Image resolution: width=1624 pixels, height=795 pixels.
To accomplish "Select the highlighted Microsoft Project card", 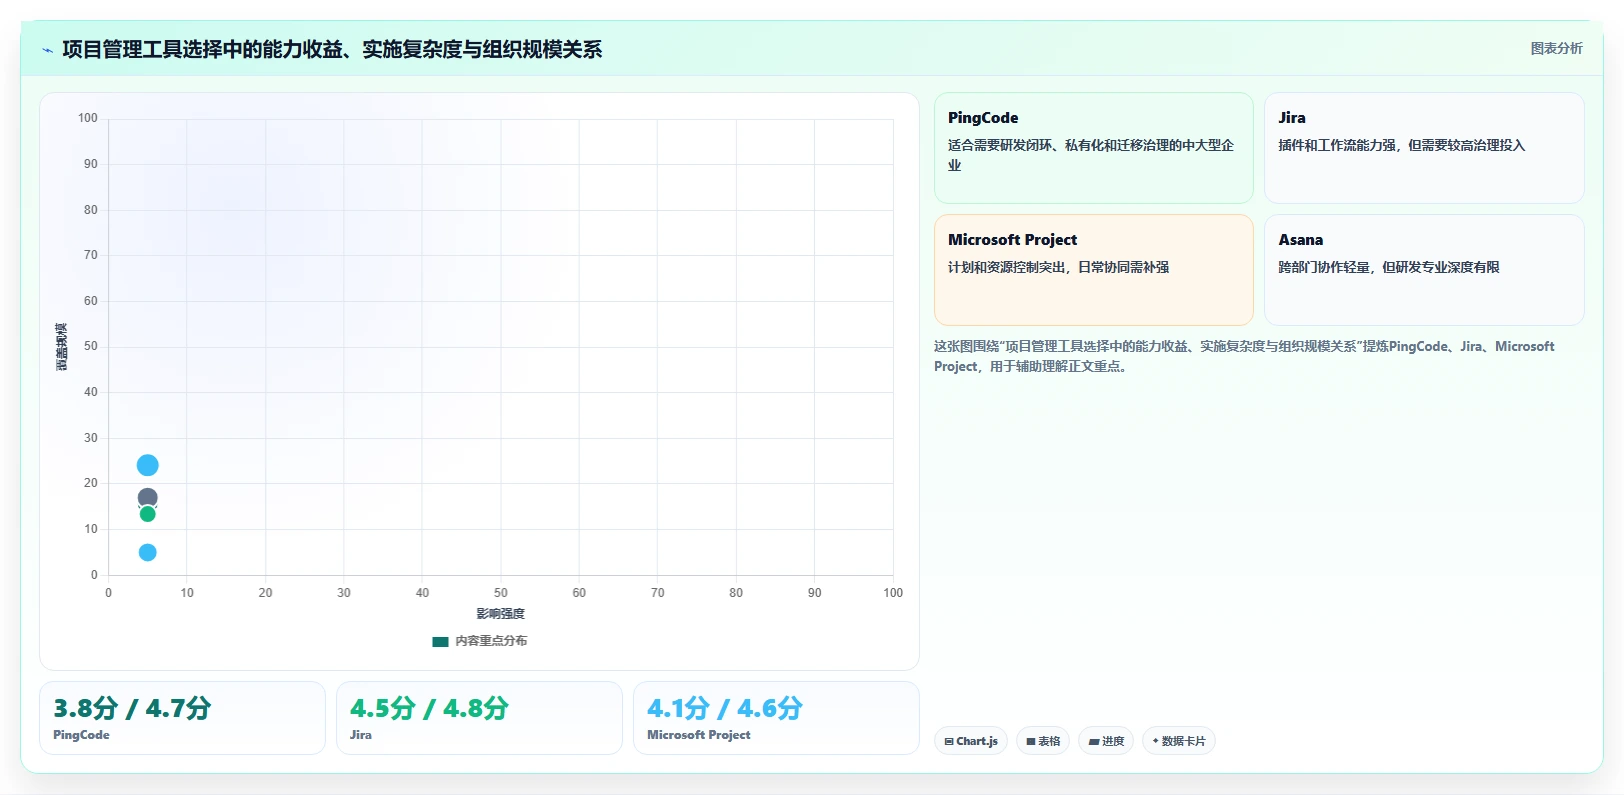I will [1093, 270].
